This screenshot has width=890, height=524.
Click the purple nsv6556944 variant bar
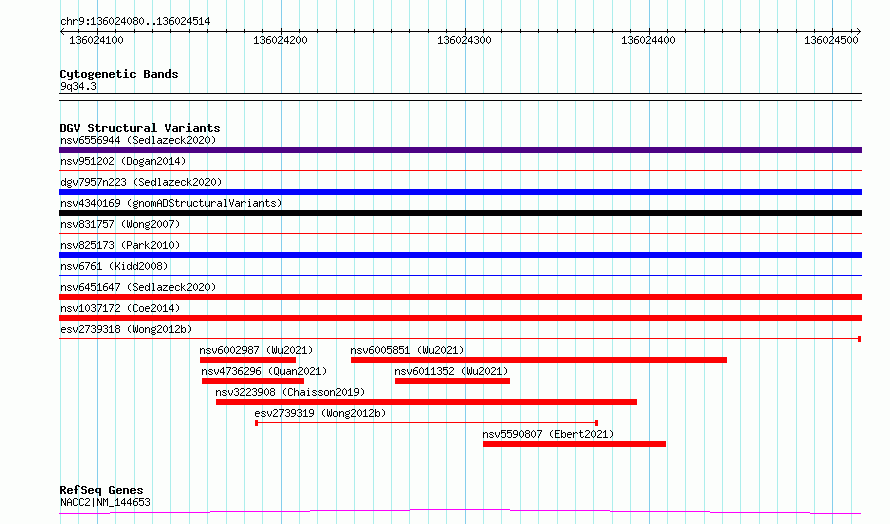click(x=460, y=150)
